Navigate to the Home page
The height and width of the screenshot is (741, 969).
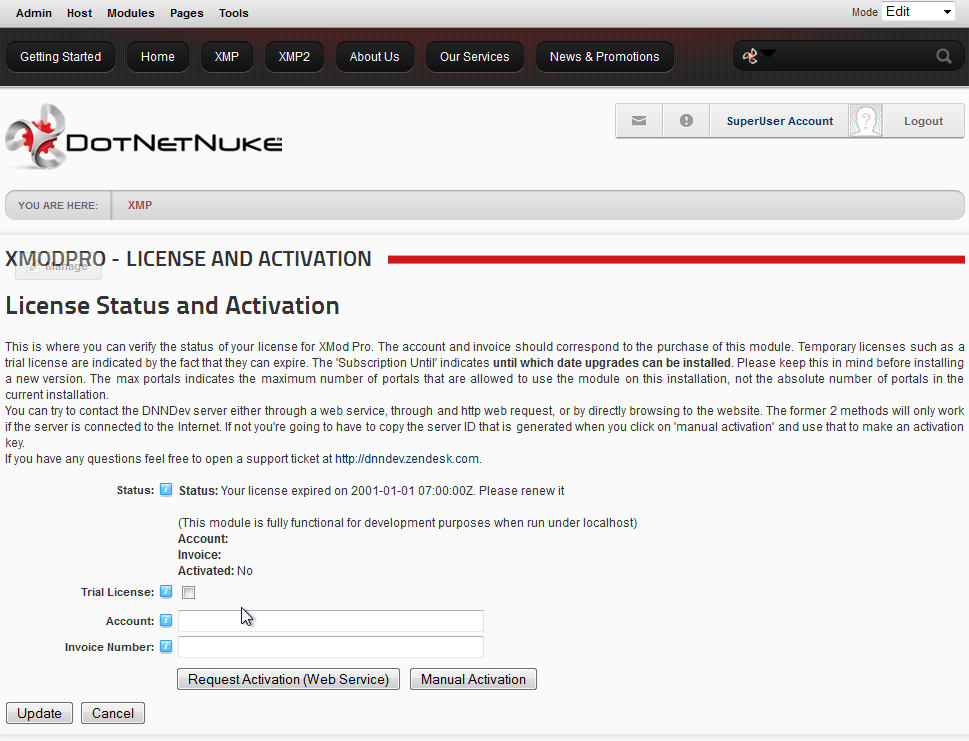point(158,57)
